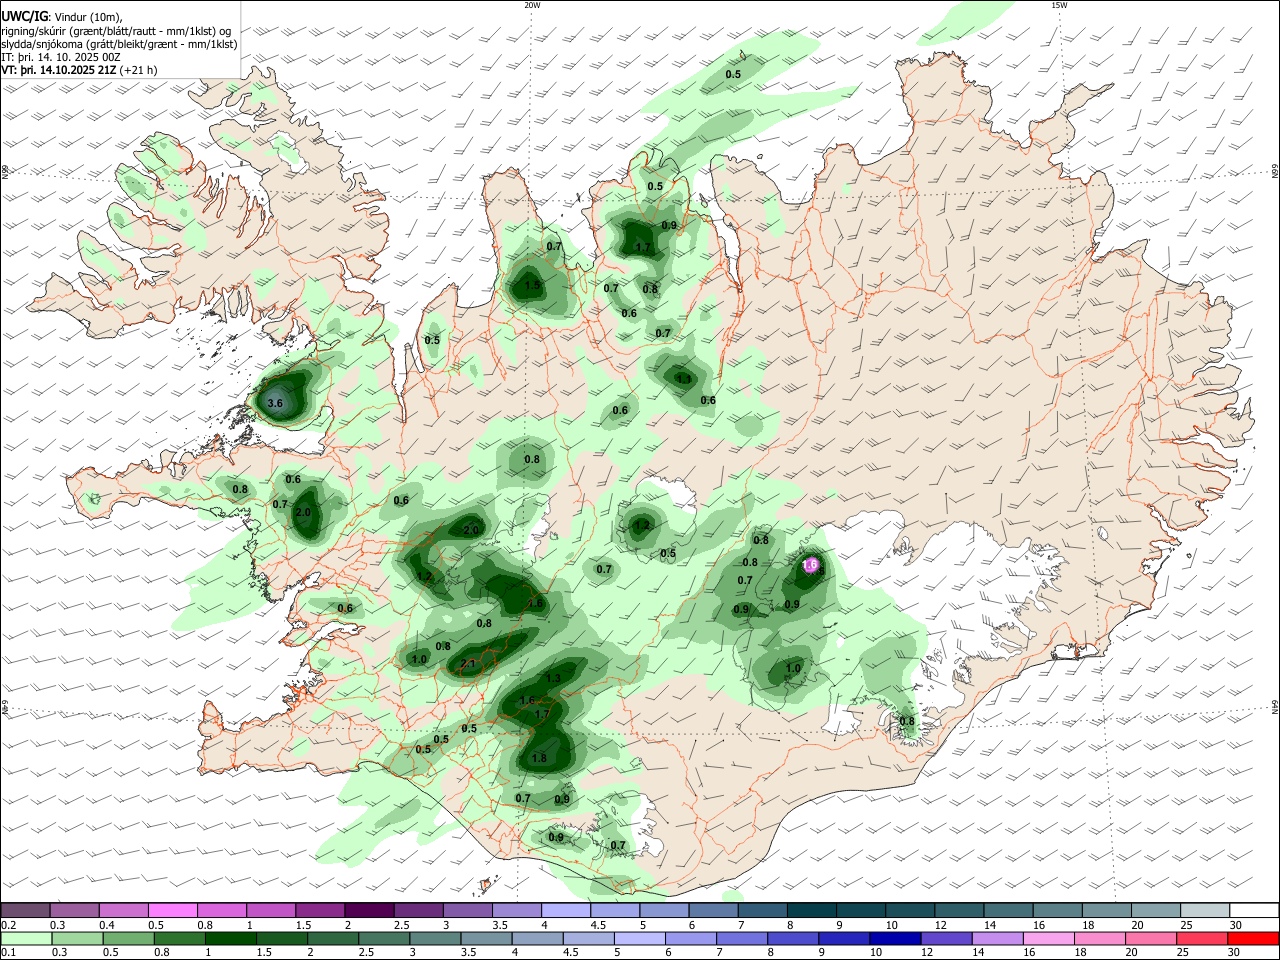Click the 15W longitude label
Screen dimensions: 1280x960
pos(1059,5)
